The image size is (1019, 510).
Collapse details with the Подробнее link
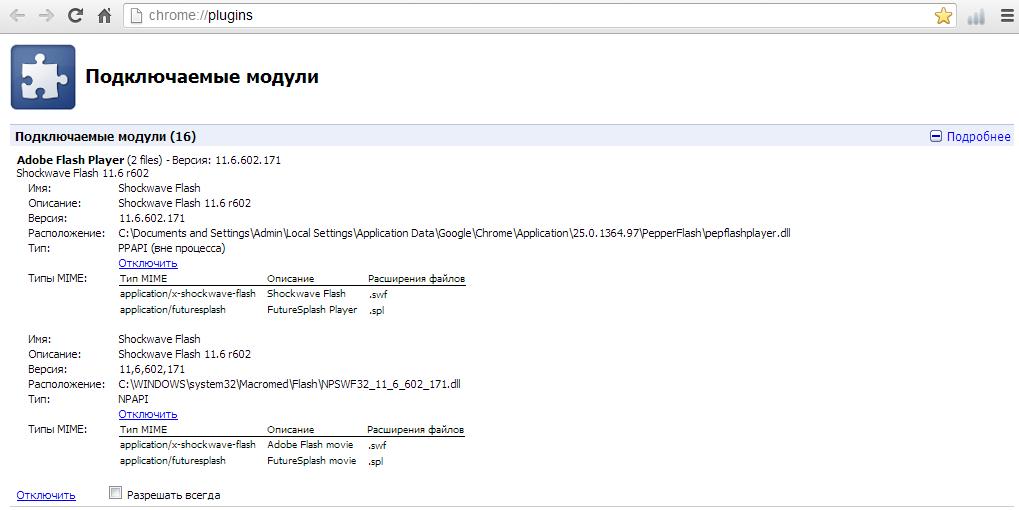click(970, 136)
